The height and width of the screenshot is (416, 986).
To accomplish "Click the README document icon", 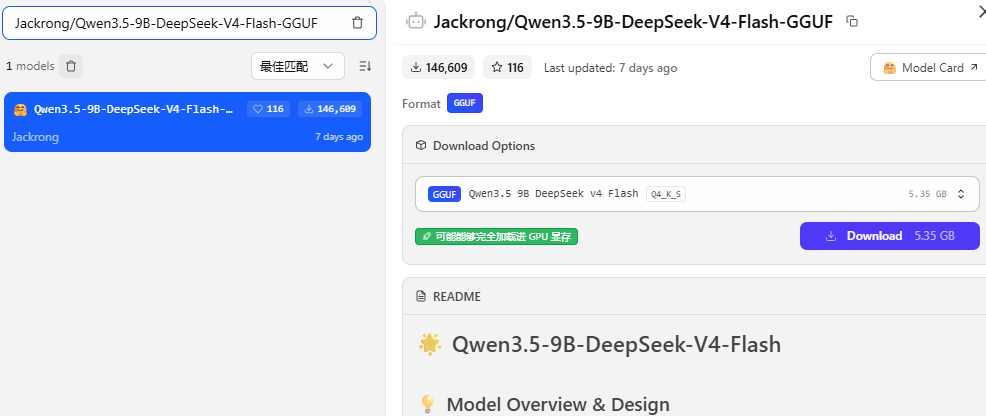I will click(x=421, y=296).
